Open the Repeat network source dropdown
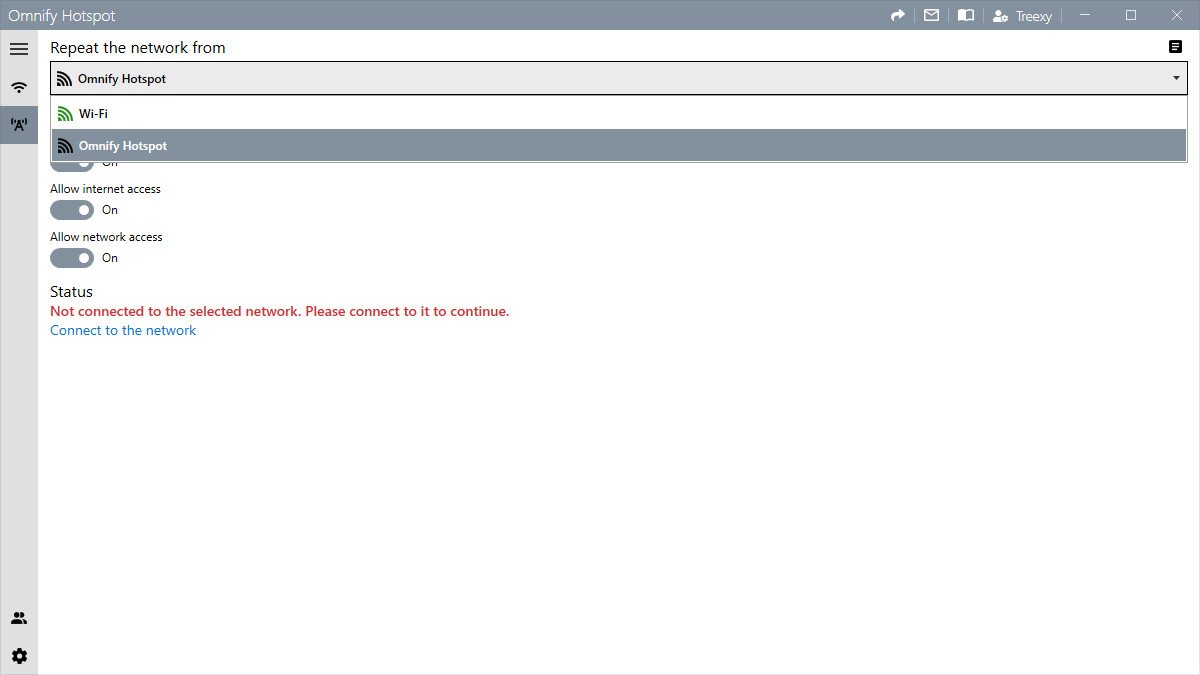 coord(1175,78)
